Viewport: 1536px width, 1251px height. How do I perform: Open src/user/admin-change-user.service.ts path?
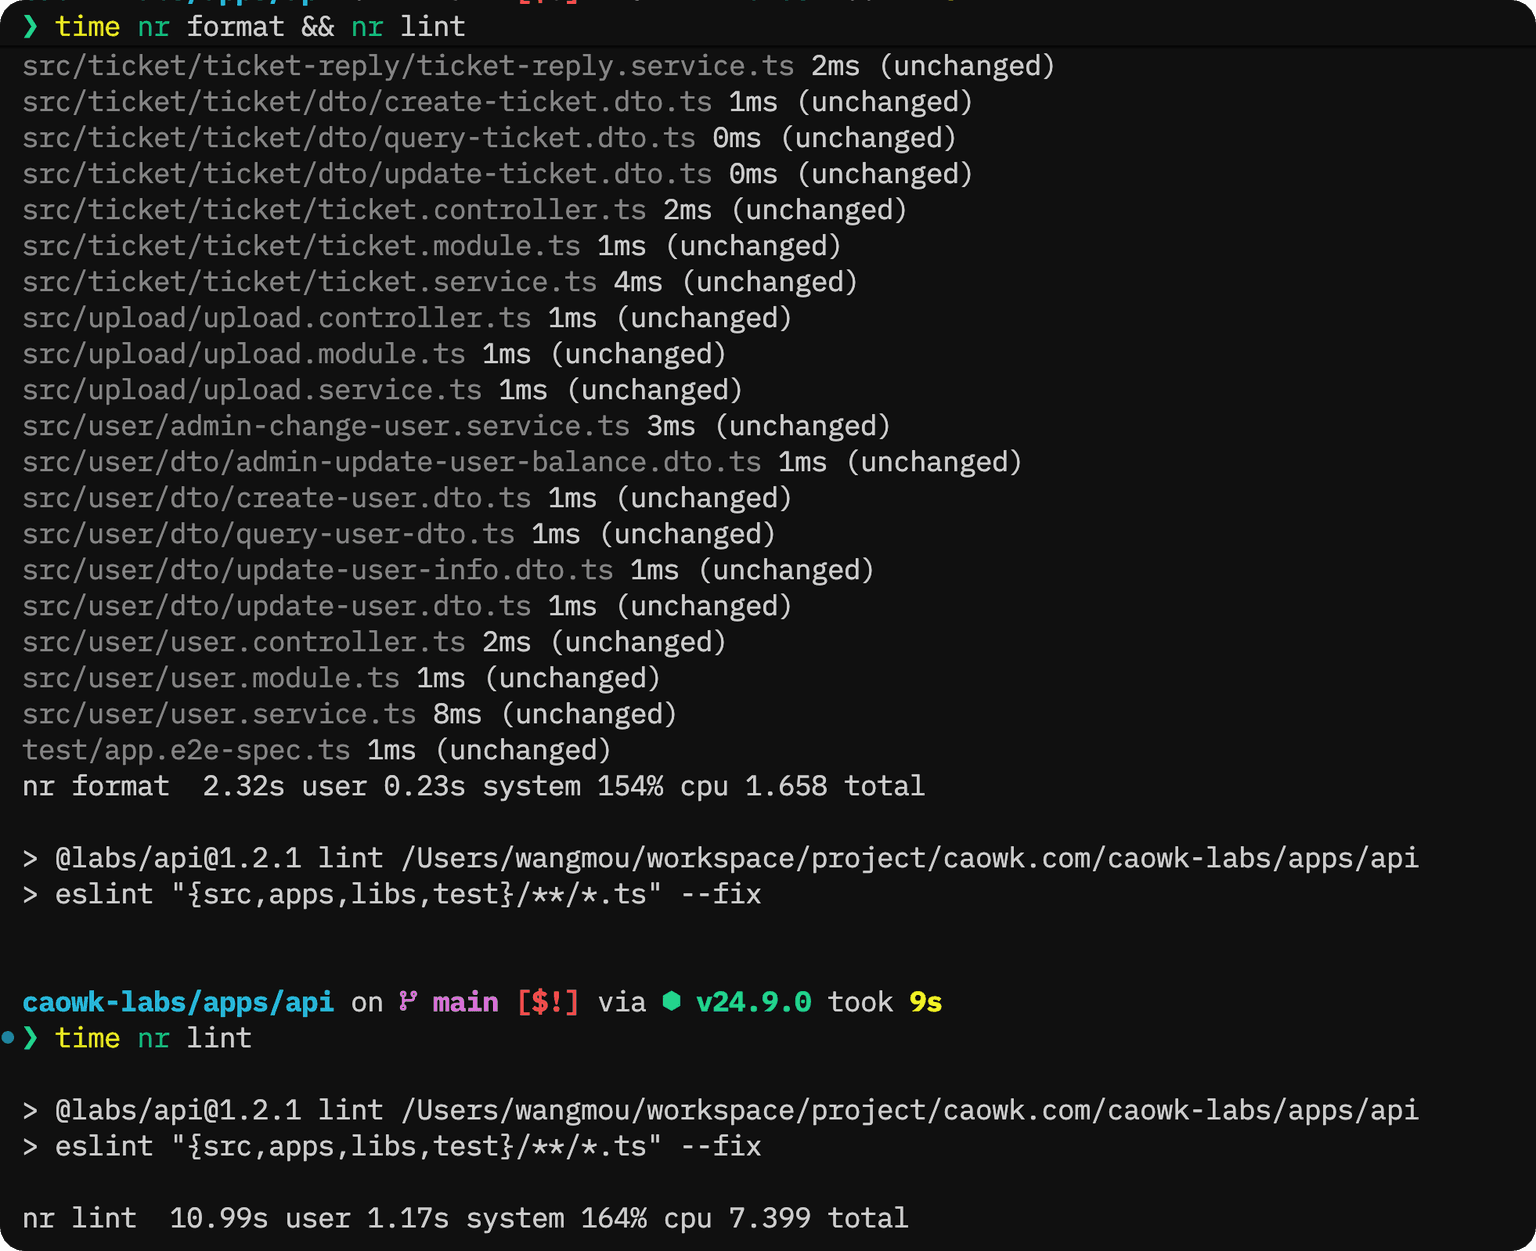coord(326,426)
